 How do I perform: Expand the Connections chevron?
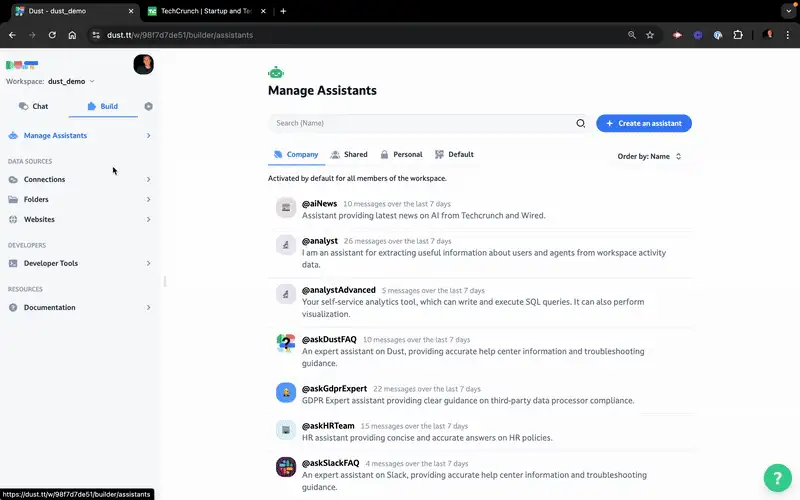pos(148,179)
